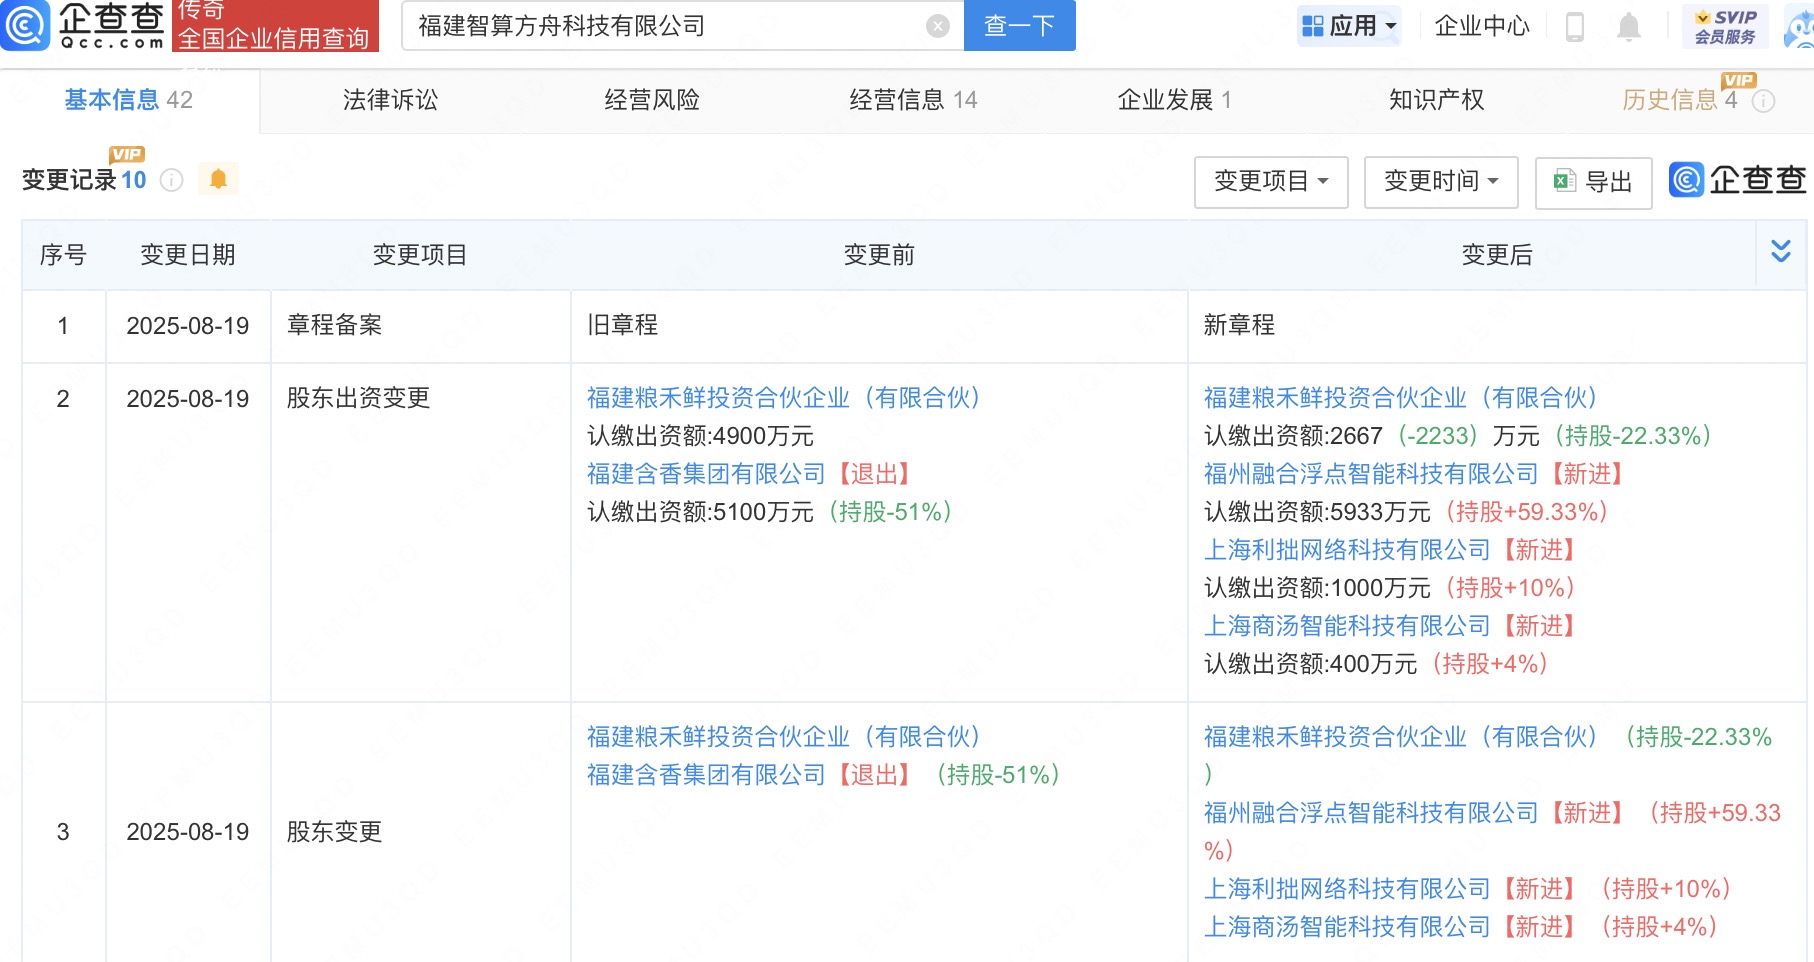Open the 变更项目 filter dropdown
1814x962 pixels.
[1271, 182]
